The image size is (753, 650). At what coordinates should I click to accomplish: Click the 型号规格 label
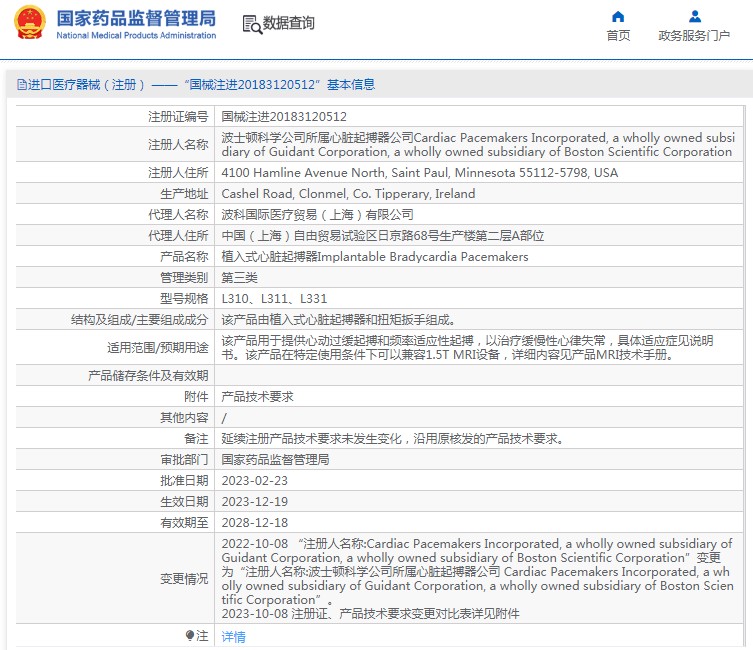[184, 299]
